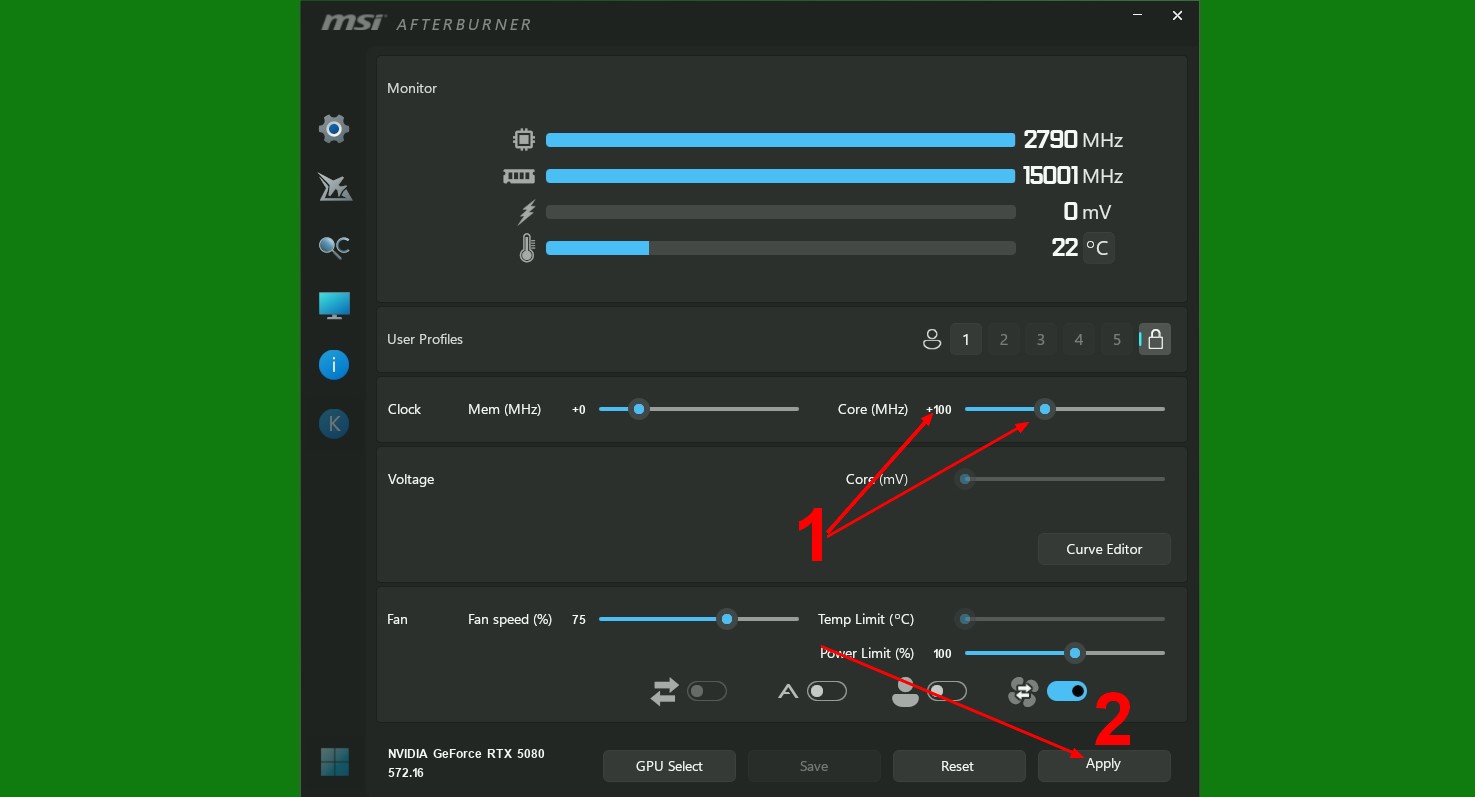
Task: Turn on the user-defined fan toggle
Action: 946,691
